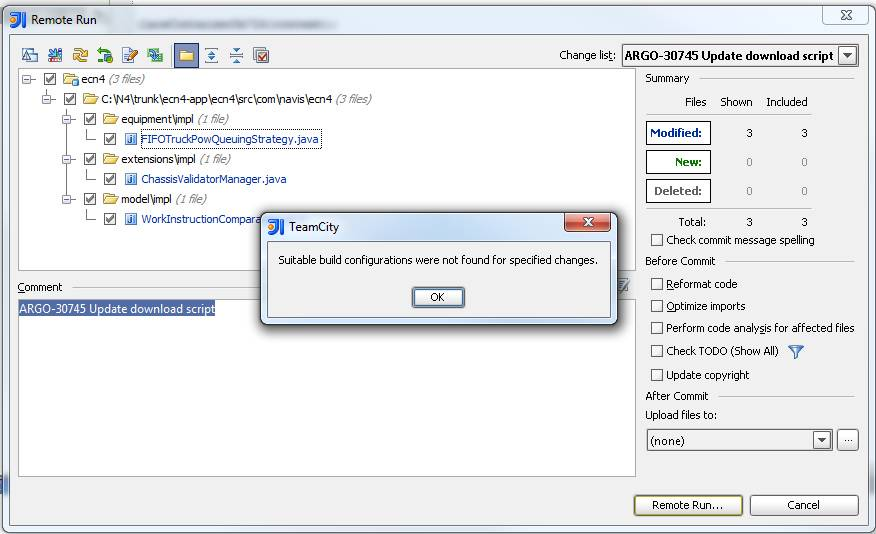Click the green sheets toolbar icon

(155, 55)
